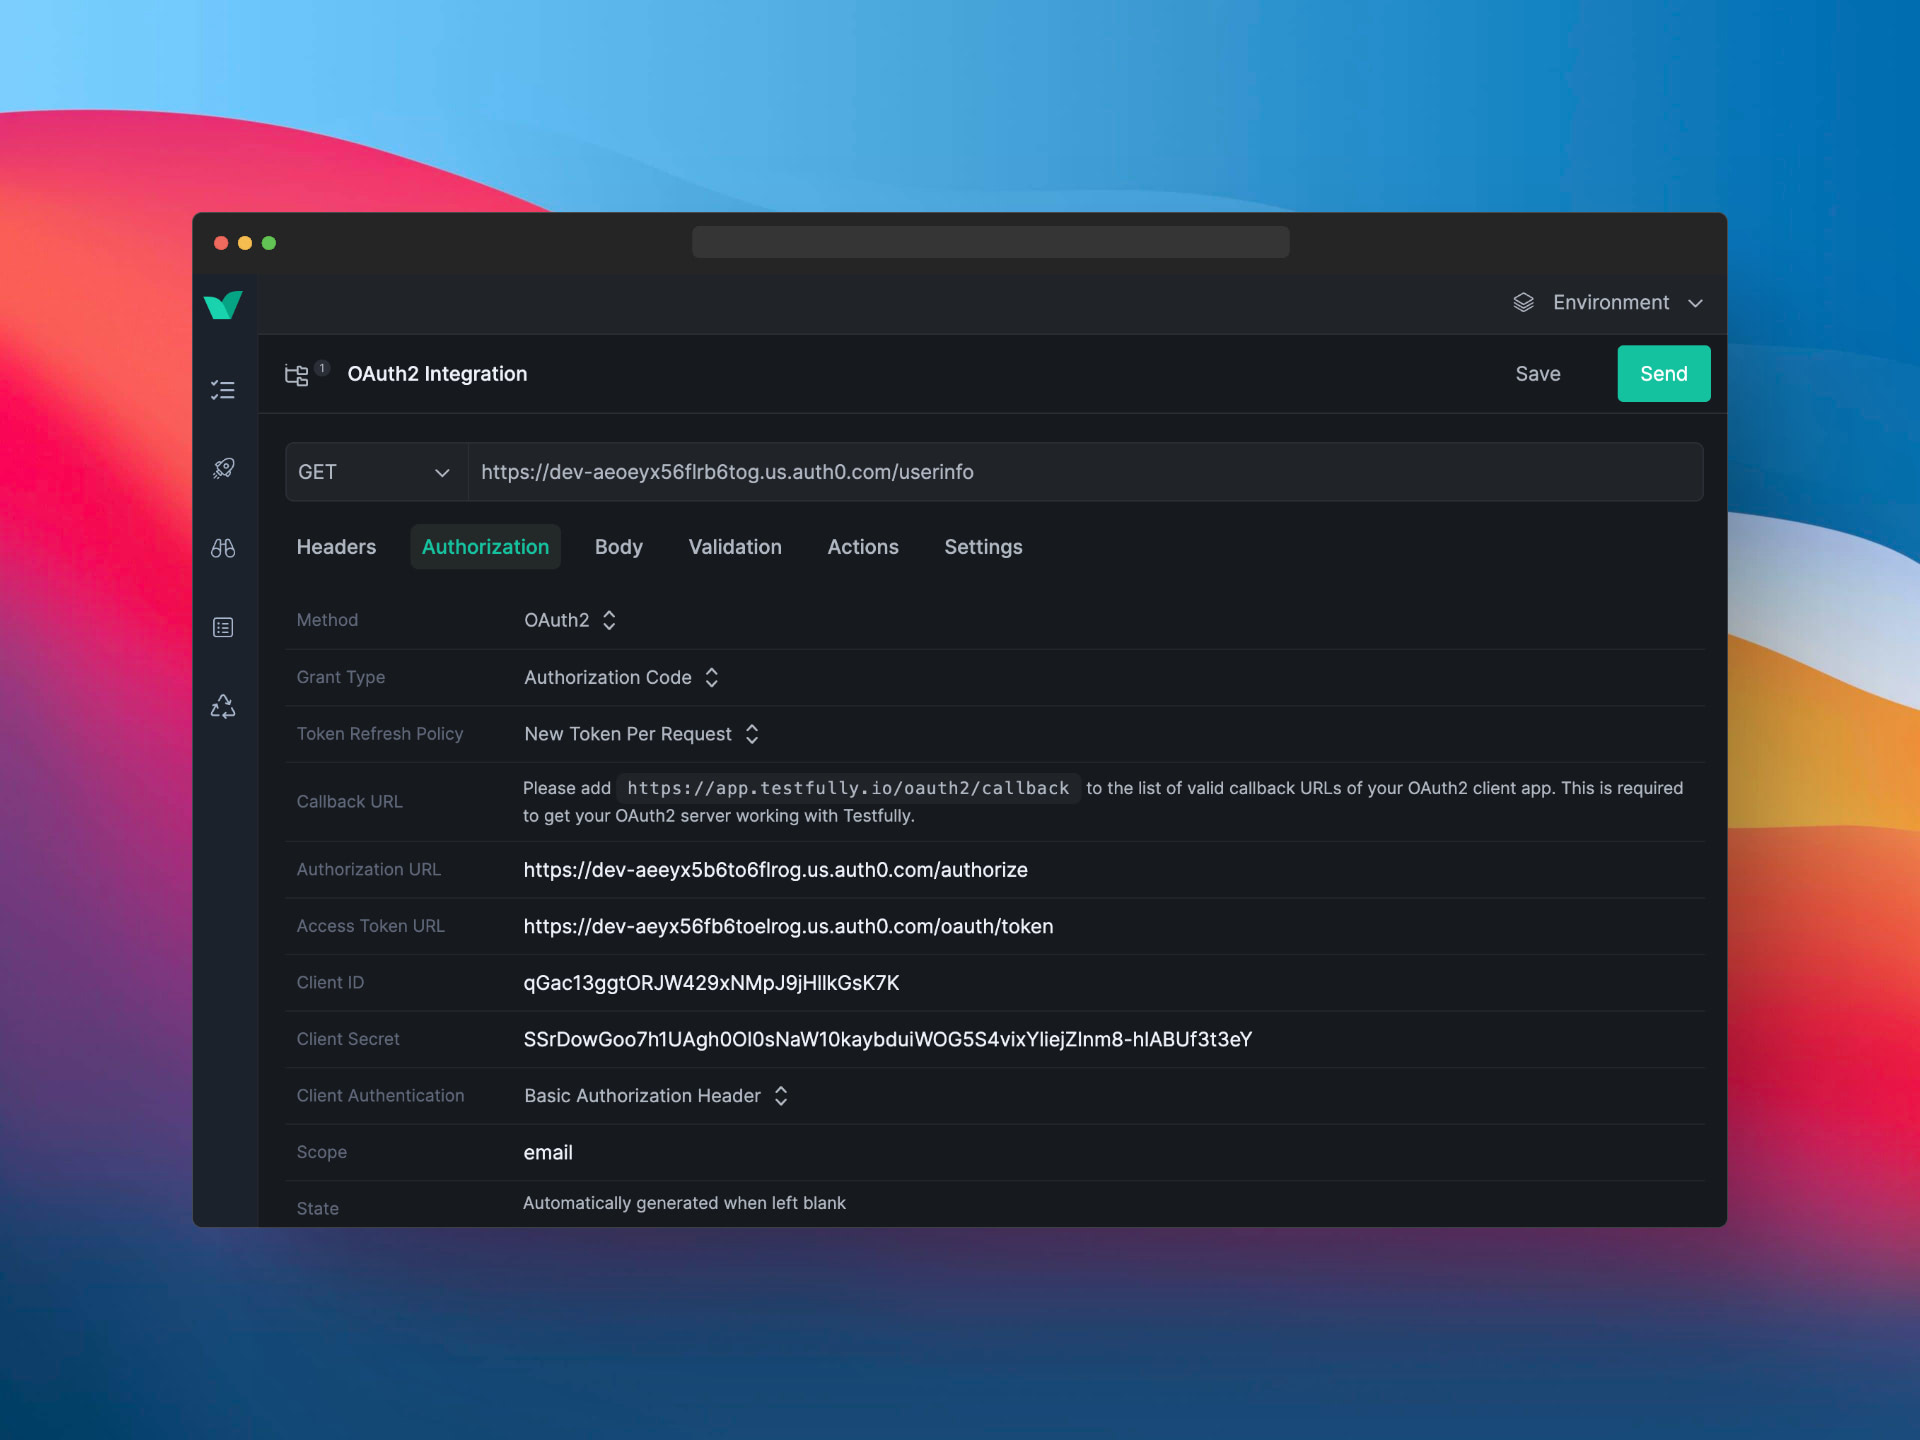This screenshot has height=1440, width=1920.
Task: Open the checklist icon in sidebar
Action: [223, 390]
